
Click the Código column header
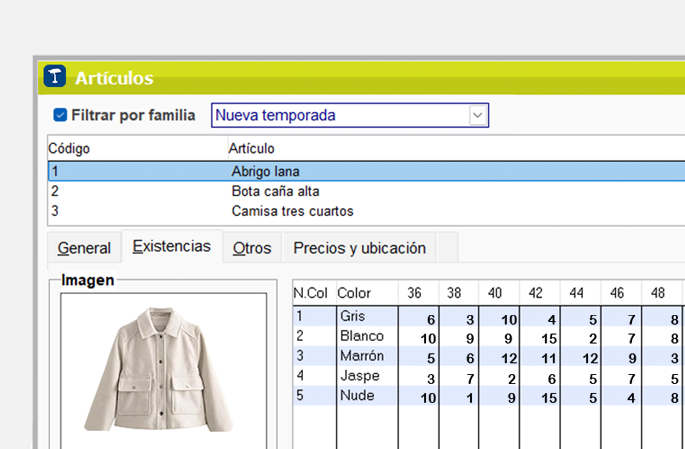coord(70,148)
